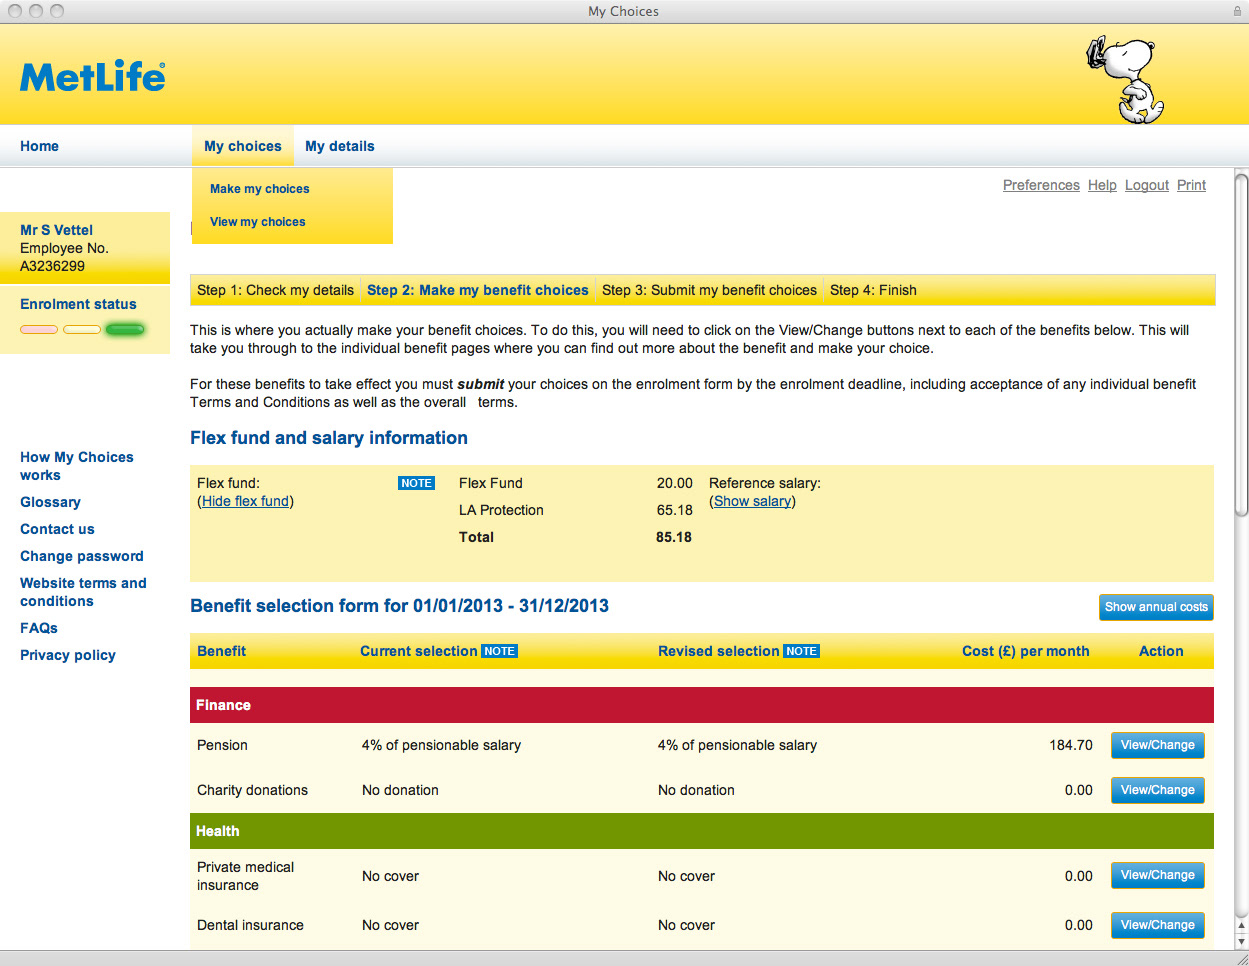Select Make my choices from the dropdown

tap(260, 189)
